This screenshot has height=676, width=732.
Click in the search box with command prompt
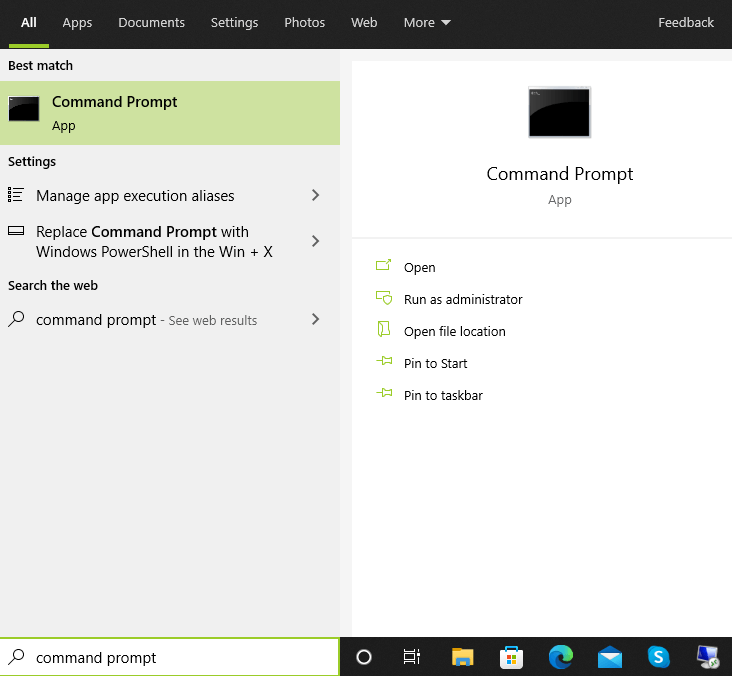tap(170, 657)
